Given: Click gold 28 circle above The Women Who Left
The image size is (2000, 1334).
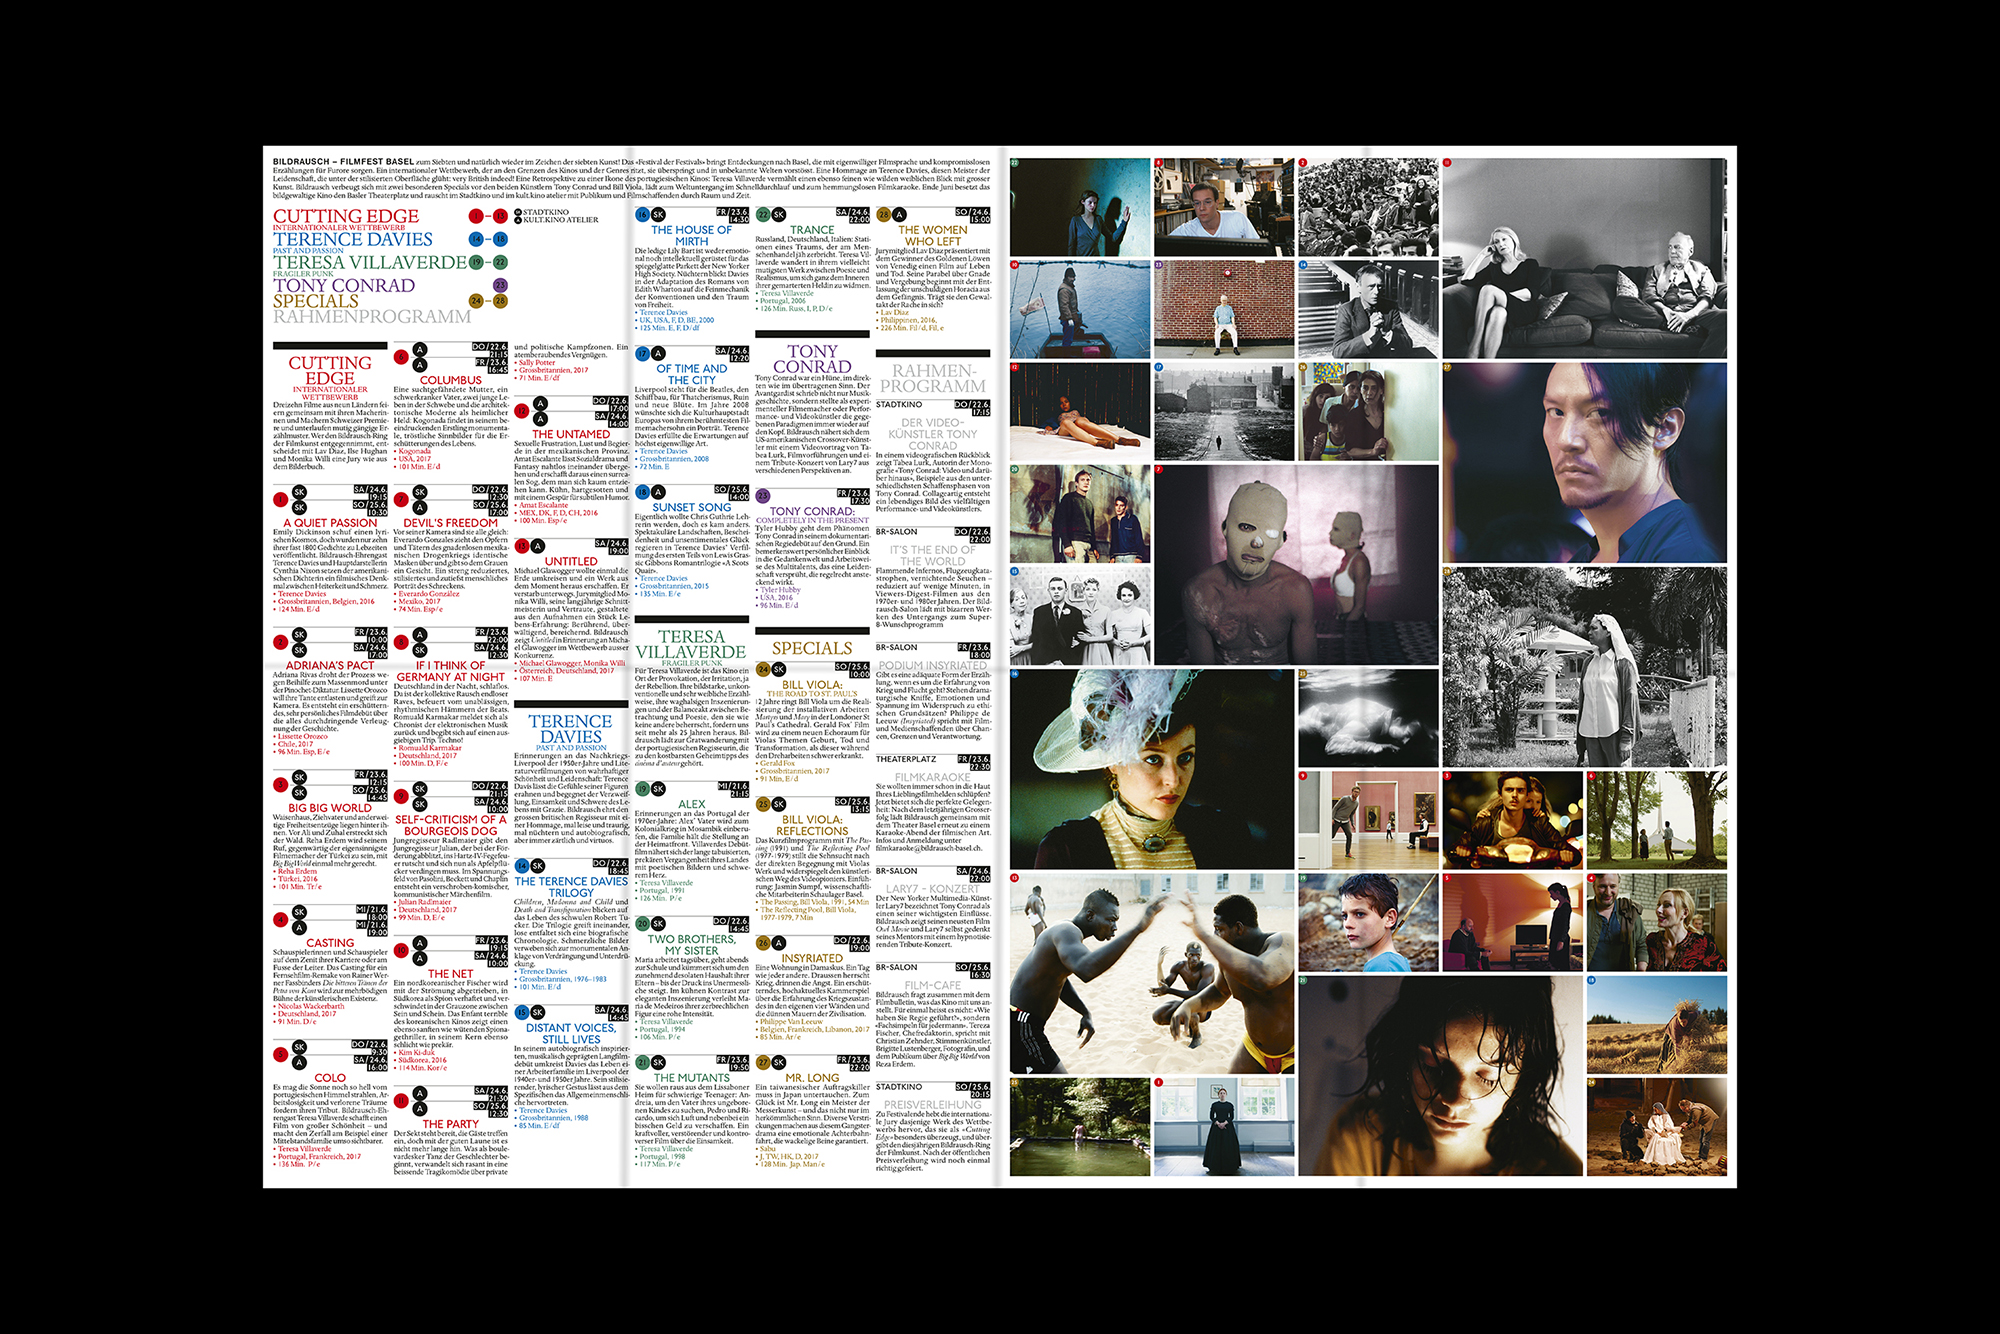Looking at the screenshot, I should [883, 214].
